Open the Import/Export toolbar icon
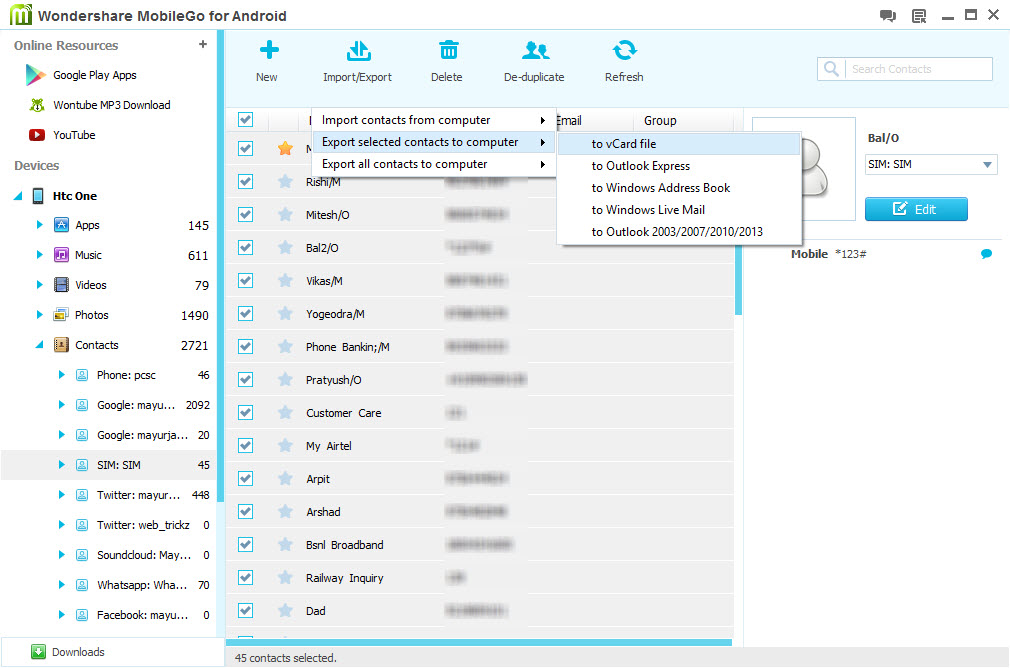This screenshot has width=1010, height=668. point(358,50)
